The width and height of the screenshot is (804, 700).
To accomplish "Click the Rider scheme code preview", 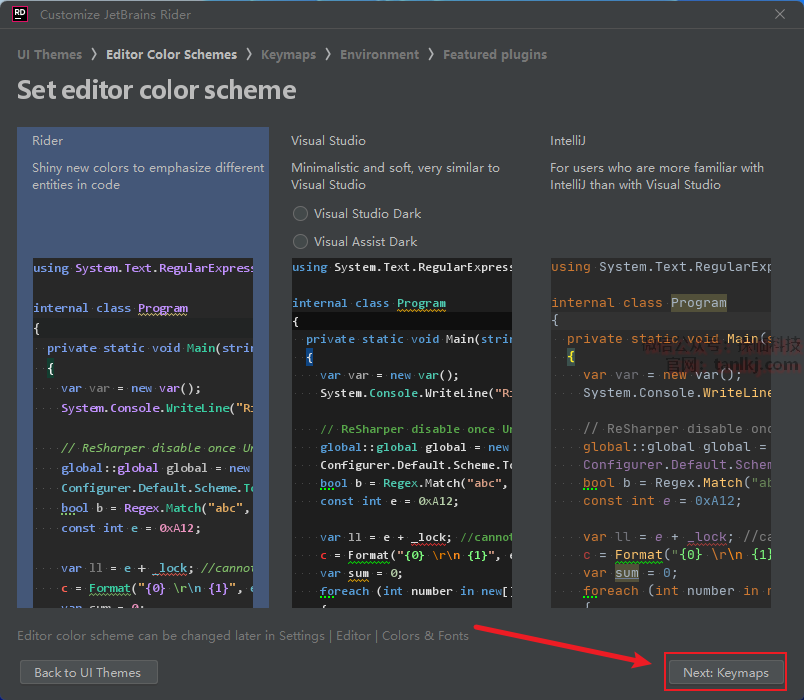I will pyautogui.click(x=143, y=432).
